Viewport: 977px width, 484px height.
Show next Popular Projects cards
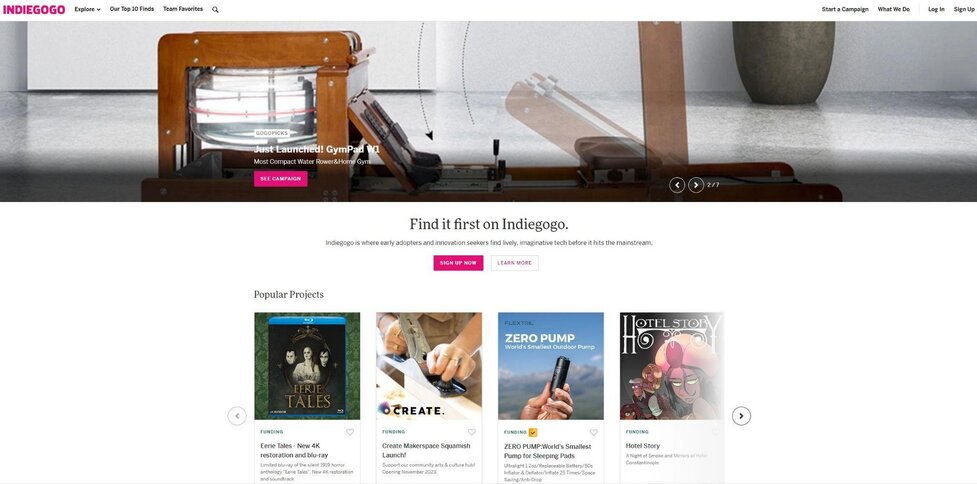(x=741, y=416)
